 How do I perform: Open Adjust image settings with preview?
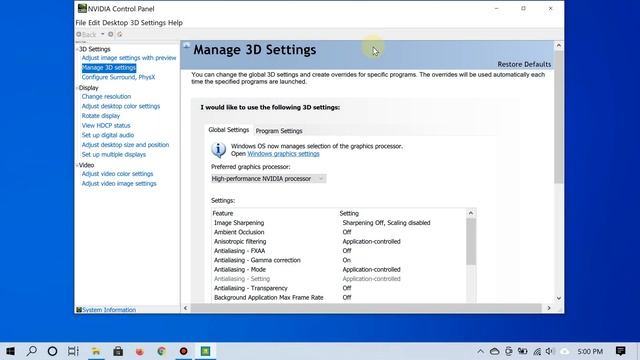[x=129, y=58]
